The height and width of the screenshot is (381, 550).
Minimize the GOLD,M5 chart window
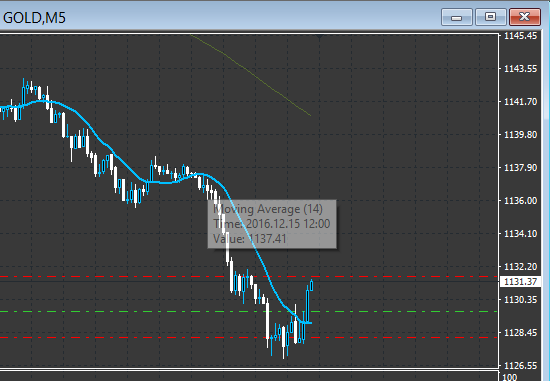456,17
